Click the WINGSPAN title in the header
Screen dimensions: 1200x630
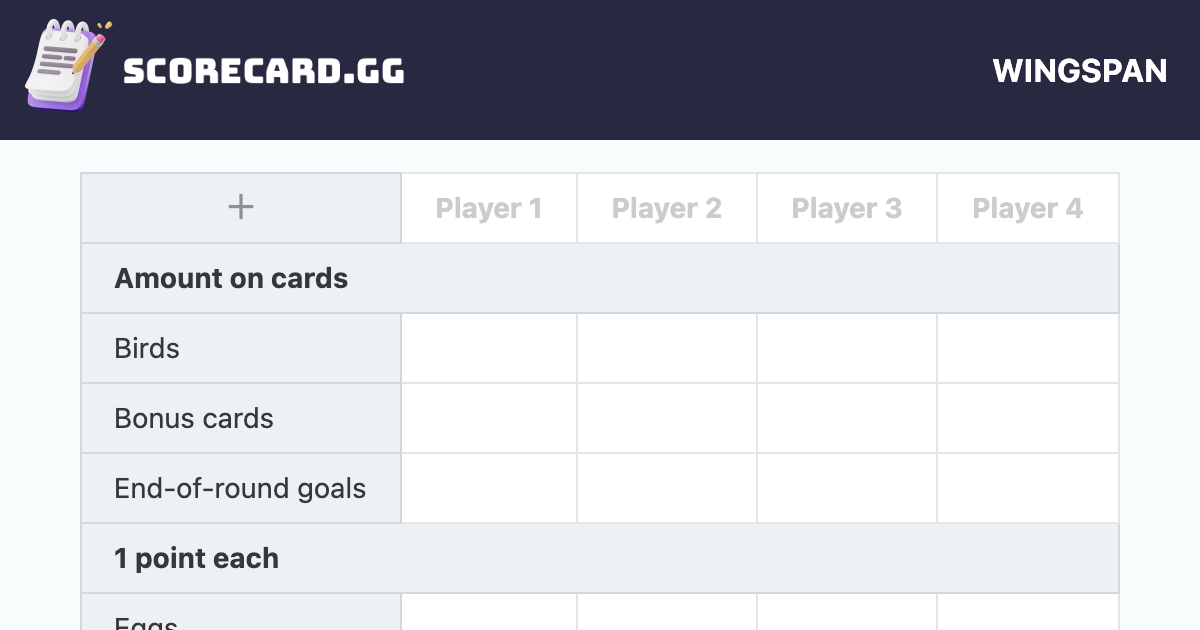pyautogui.click(x=1080, y=71)
